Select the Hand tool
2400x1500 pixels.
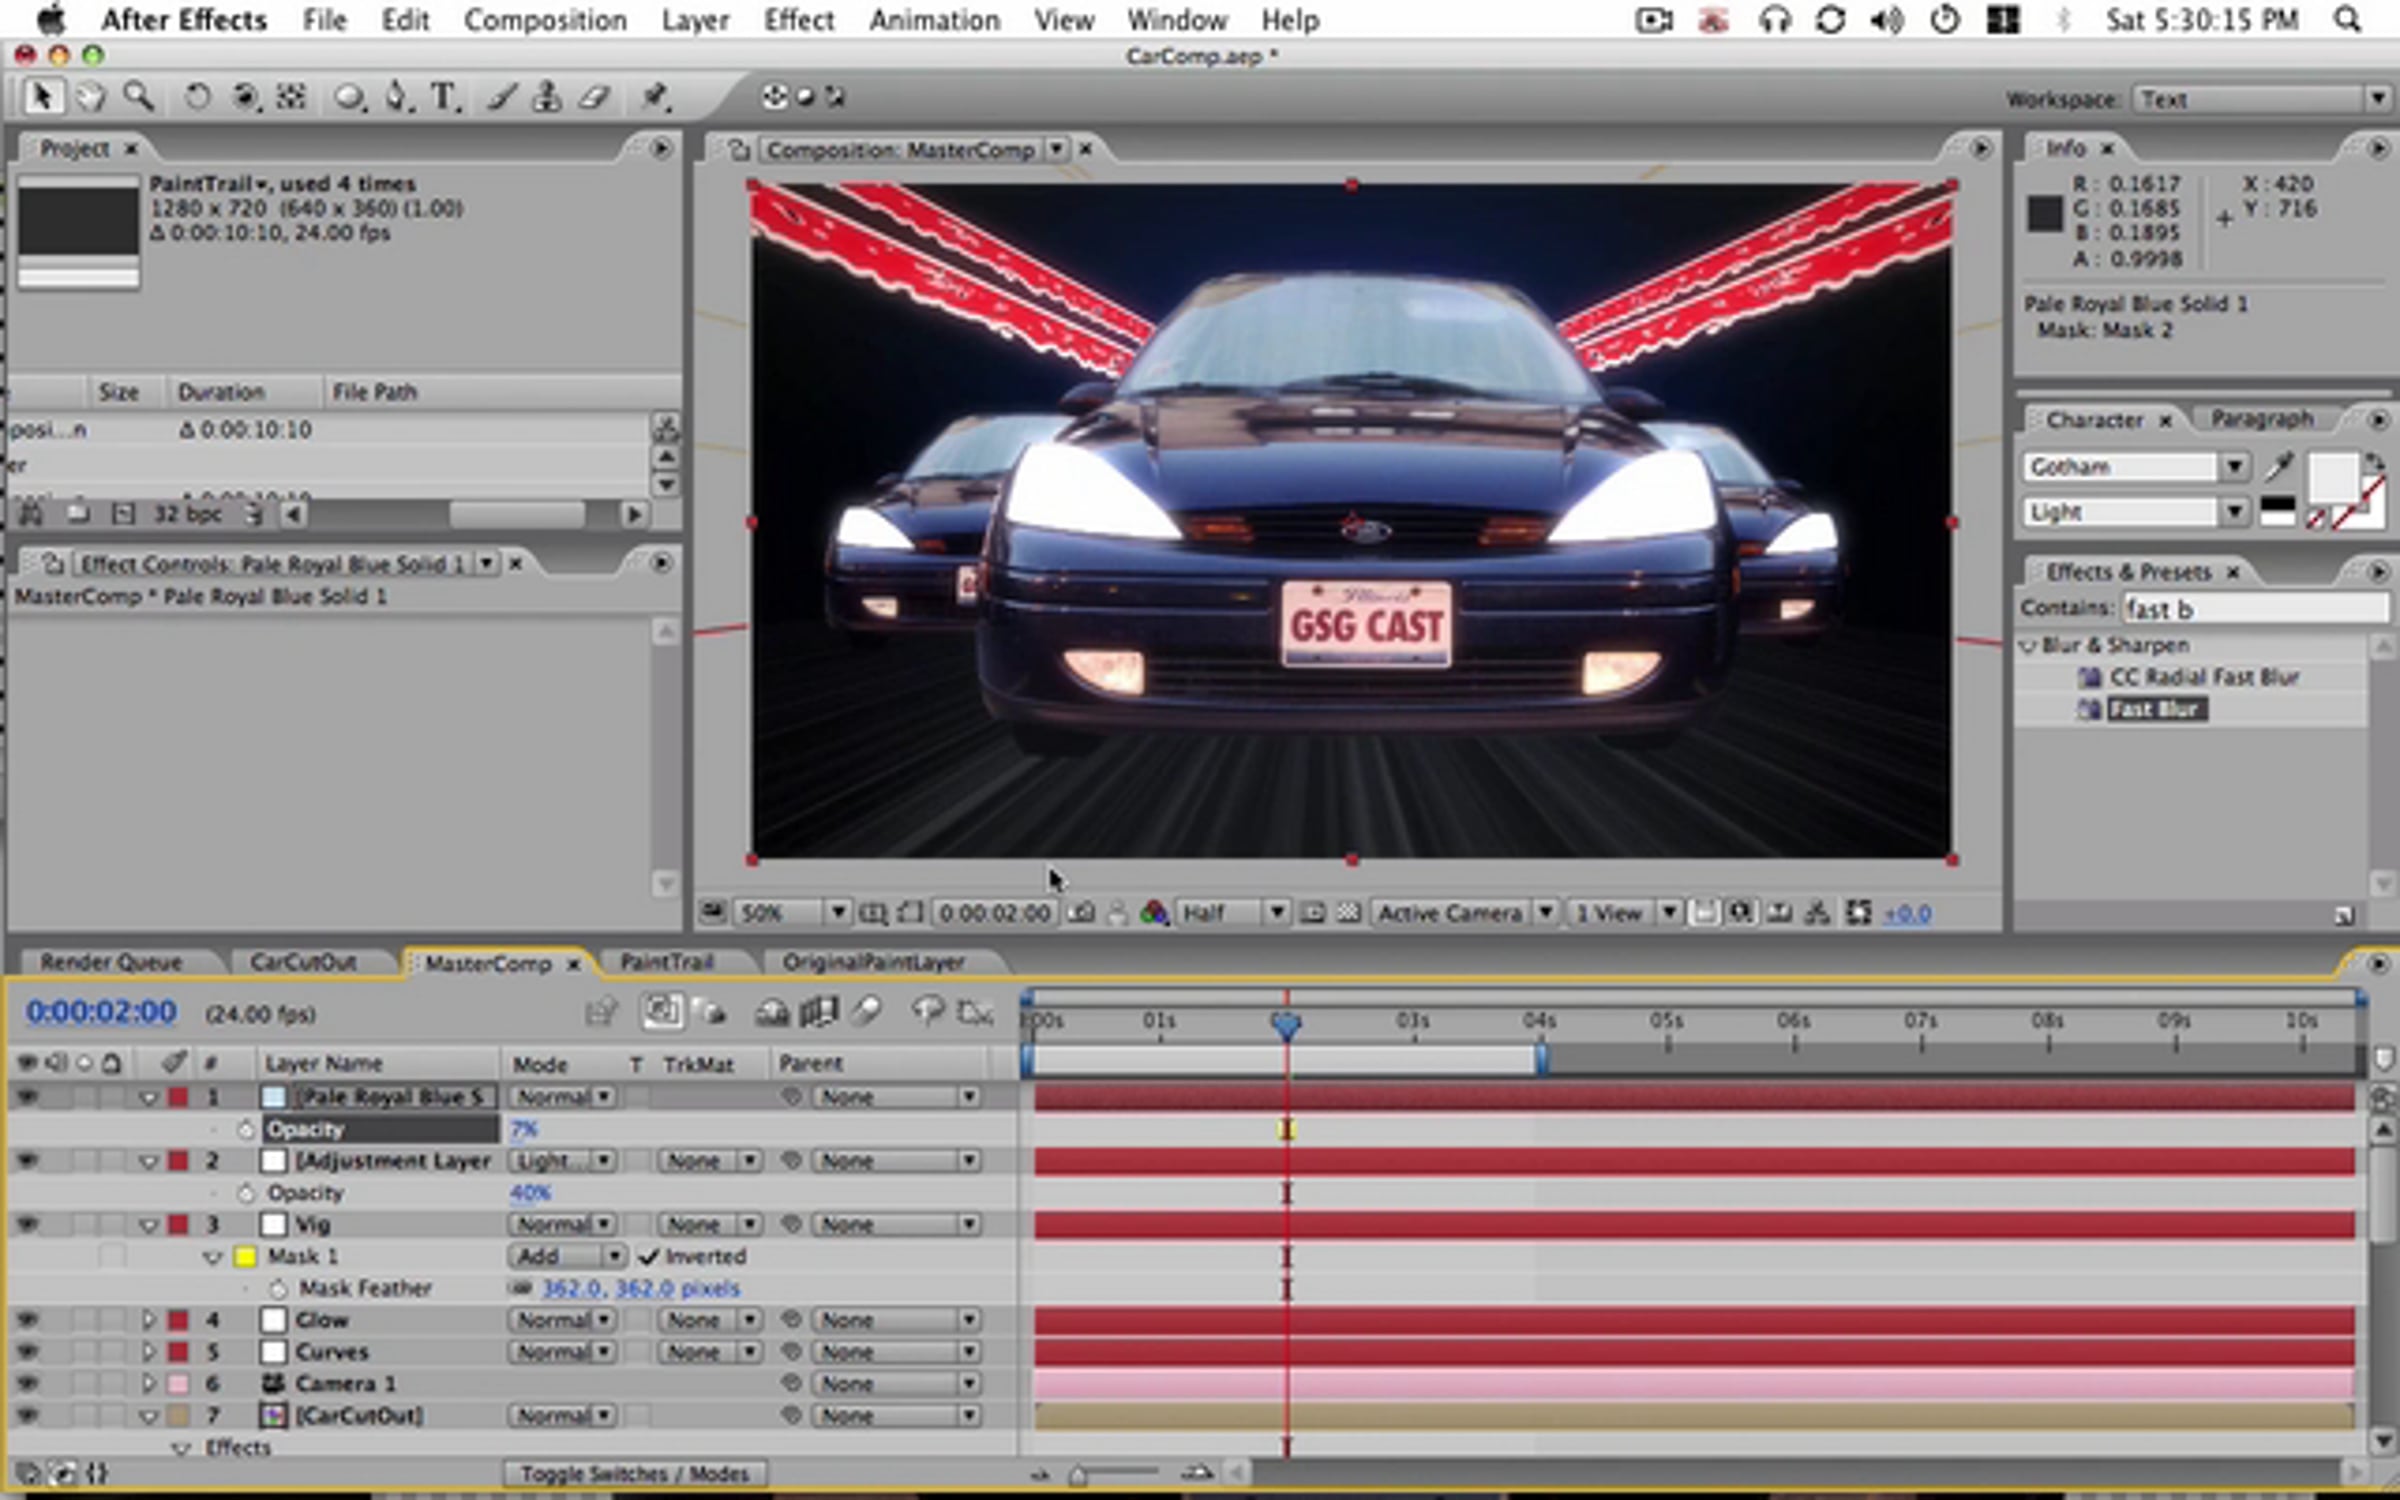(90, 97)
